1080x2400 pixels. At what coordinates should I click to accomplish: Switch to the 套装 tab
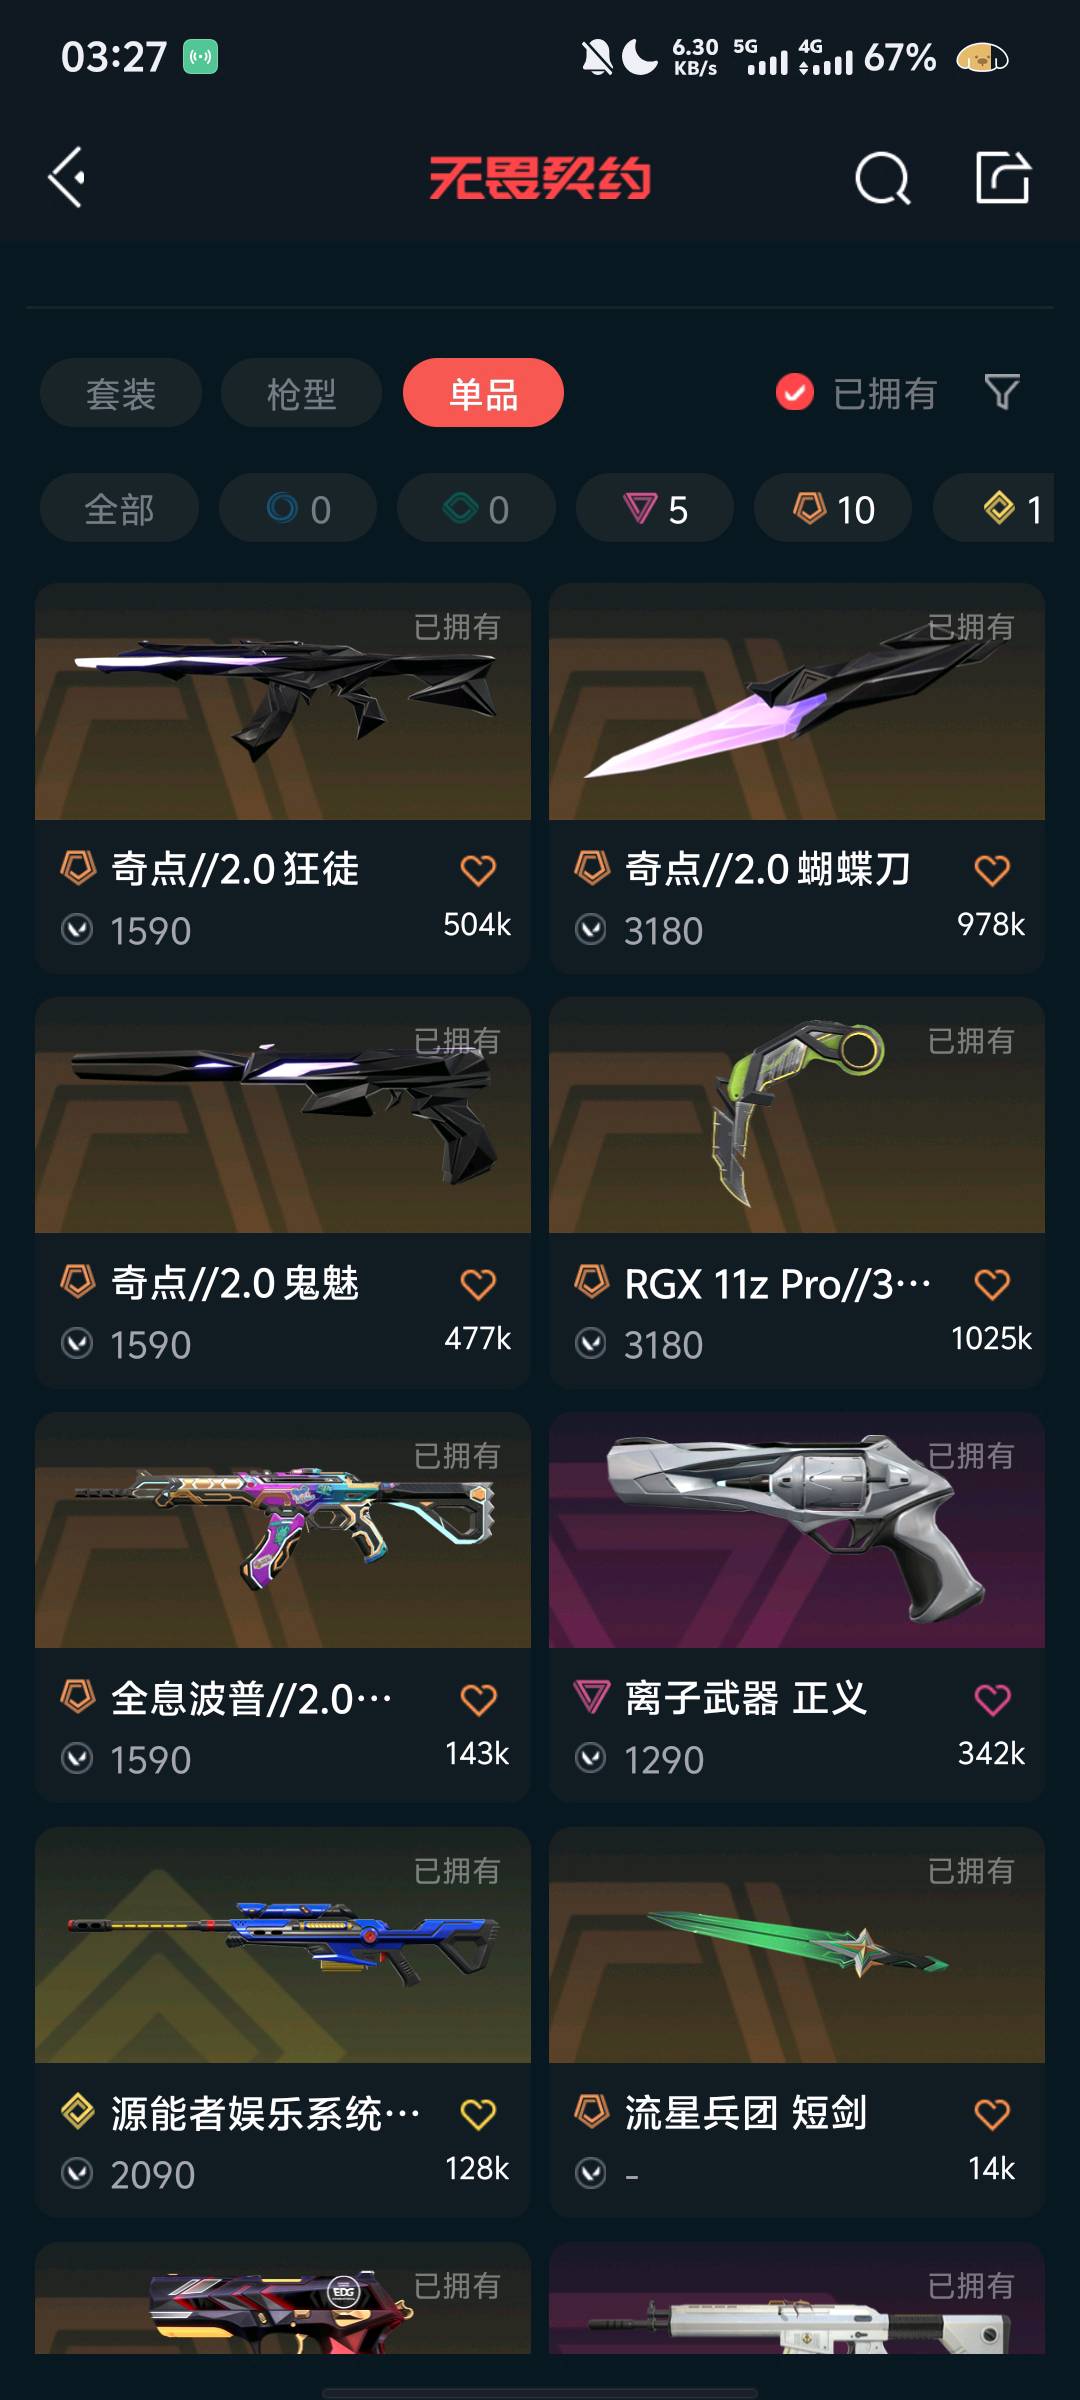coord(121,393)
